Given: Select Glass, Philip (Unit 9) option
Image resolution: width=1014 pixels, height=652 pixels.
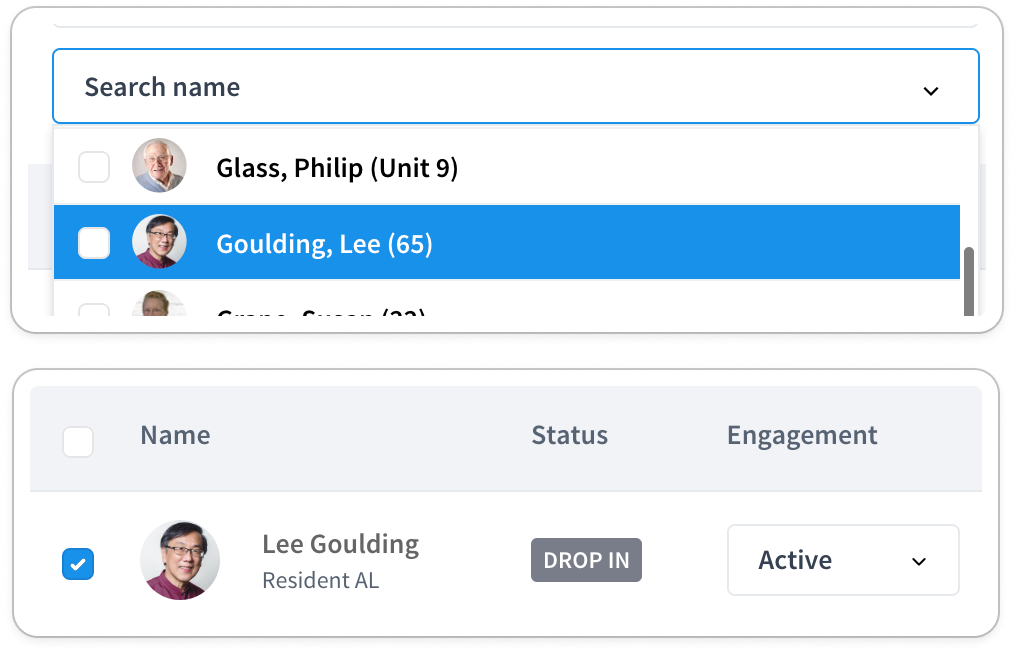Looking at the screenshot, I should 506,167.
